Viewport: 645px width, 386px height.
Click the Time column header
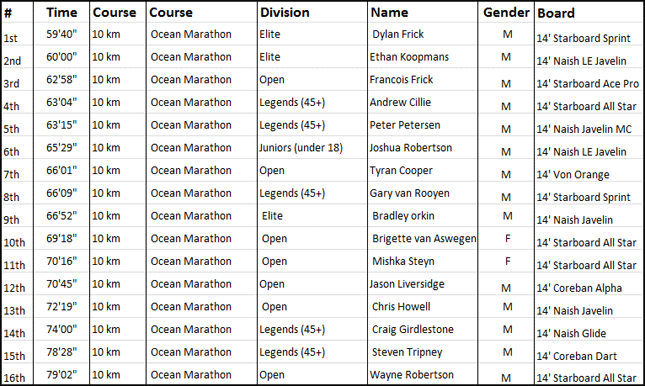click(x=62, y=12)
